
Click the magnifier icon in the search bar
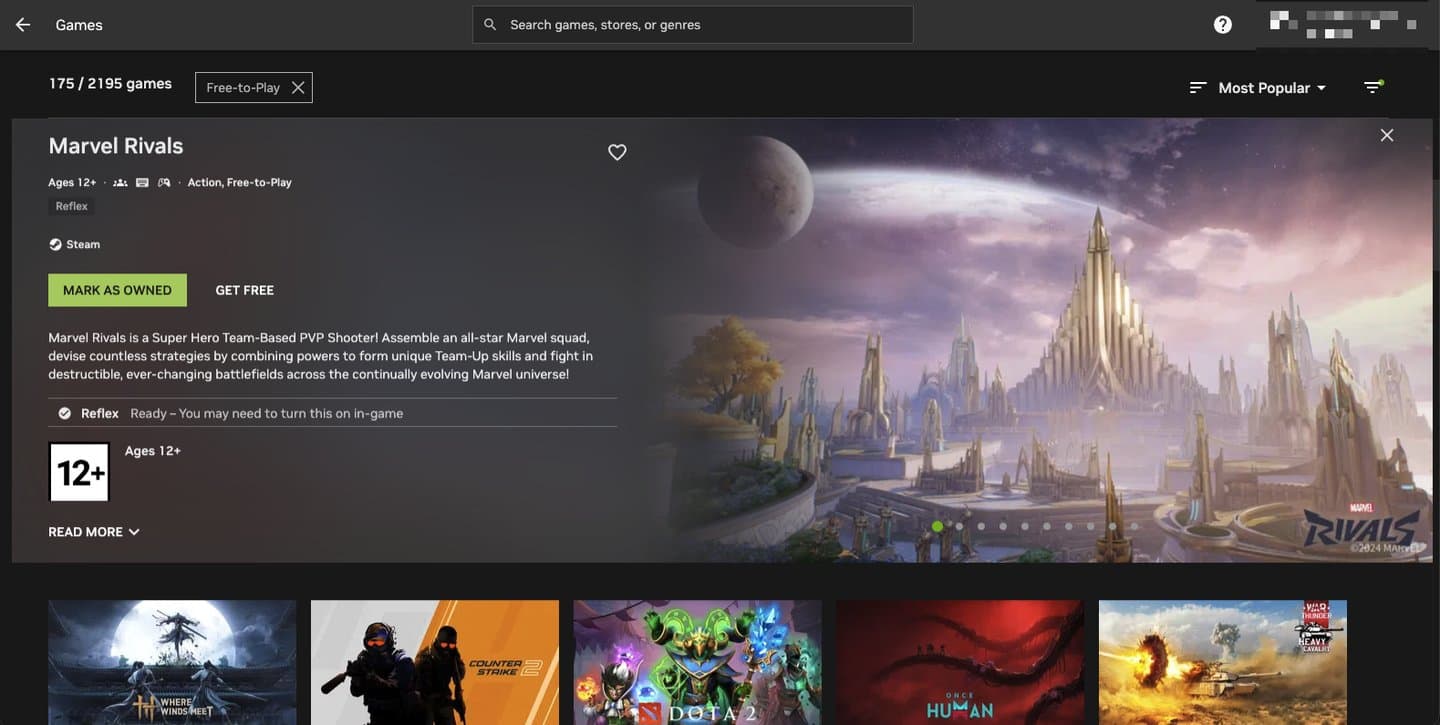(x=490, y=25)
